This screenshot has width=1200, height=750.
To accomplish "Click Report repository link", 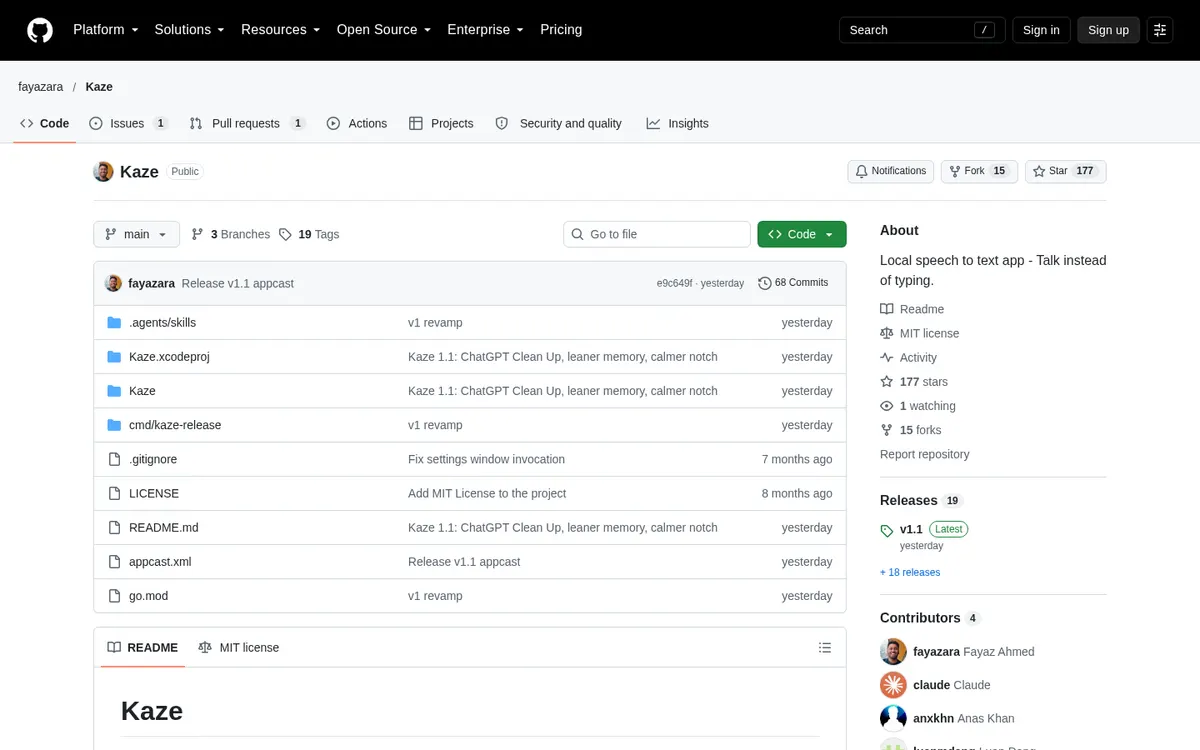I will tap(925, 454).
